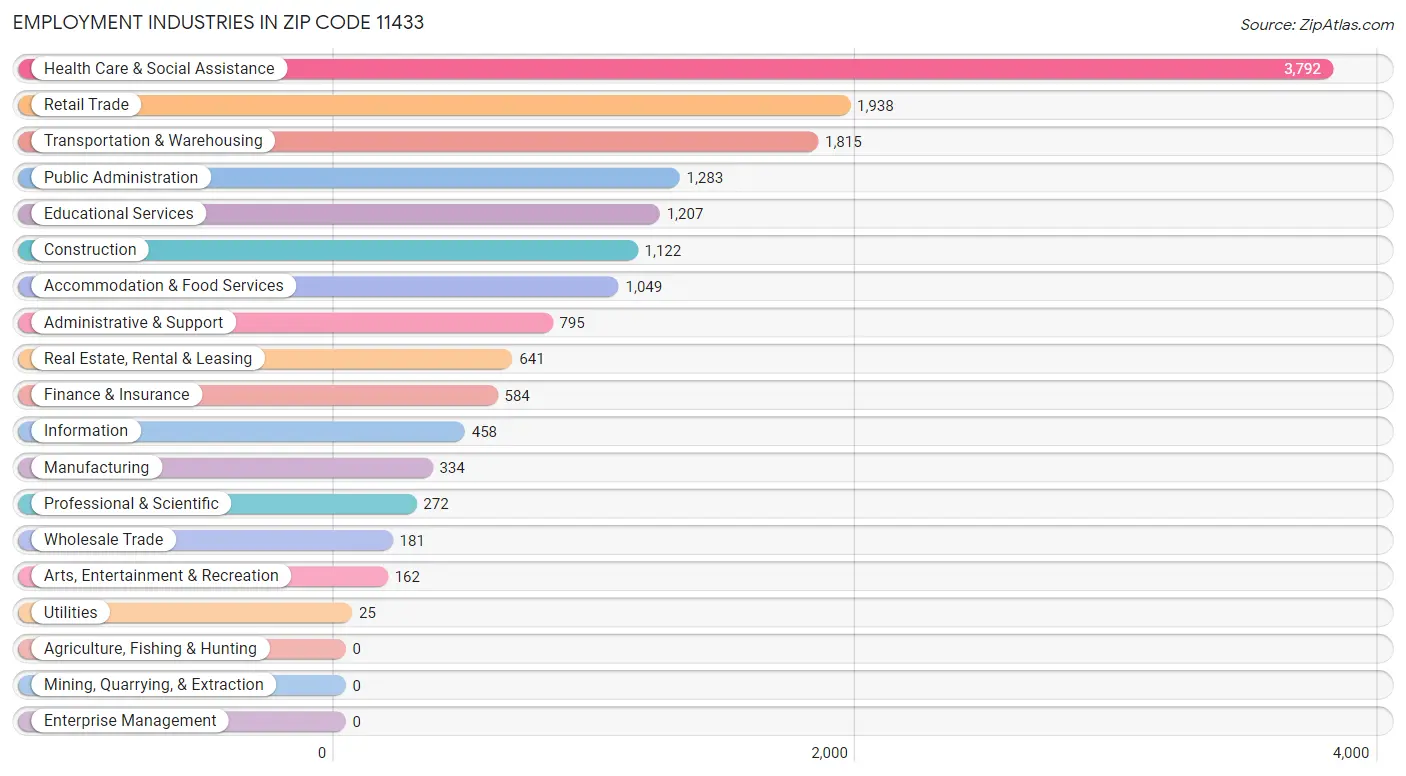This screenshot has height=776, width=1406.
Task: Select the 4,000 axis tick label
Action: pyautogui.click(x=1351, y=753)
